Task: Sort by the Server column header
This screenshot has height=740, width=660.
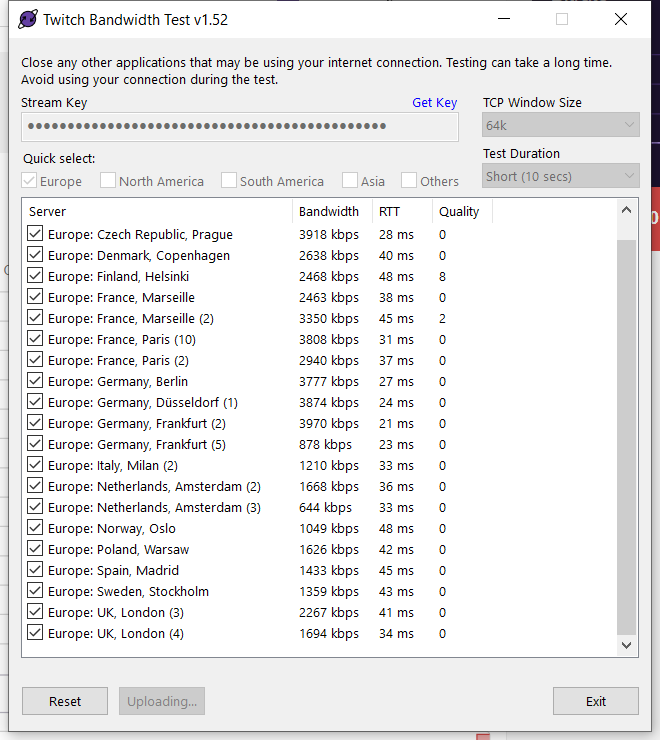Action: click(x=157, y=211)
